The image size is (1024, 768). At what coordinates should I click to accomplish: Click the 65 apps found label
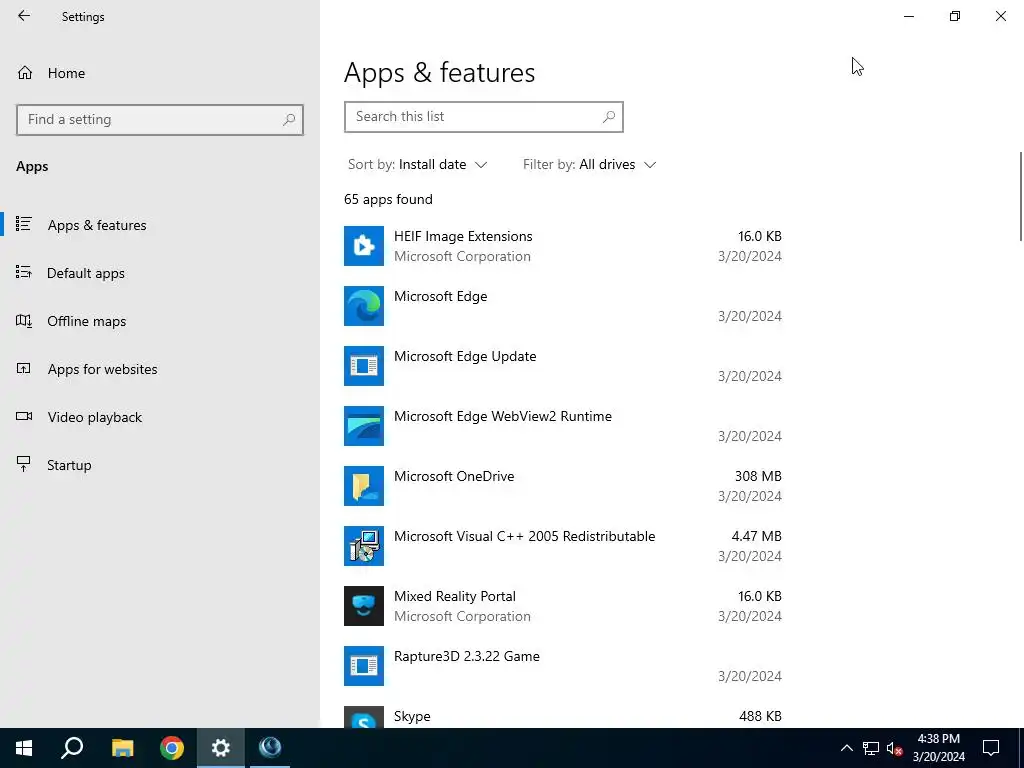click(388, 200)
